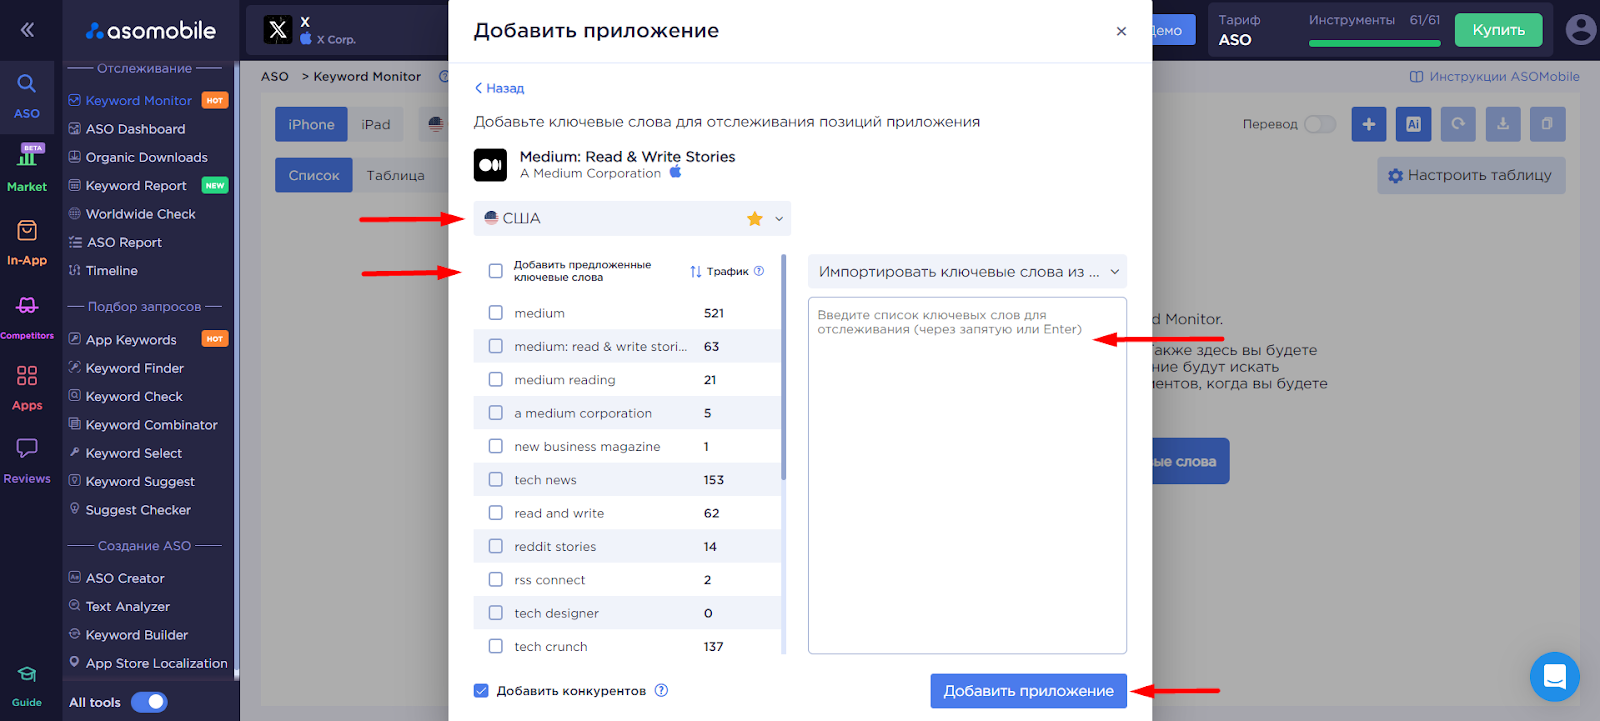The image size is (1600, 721).
Task: Click the keyword list scrollbar
Action: [784, 367]
